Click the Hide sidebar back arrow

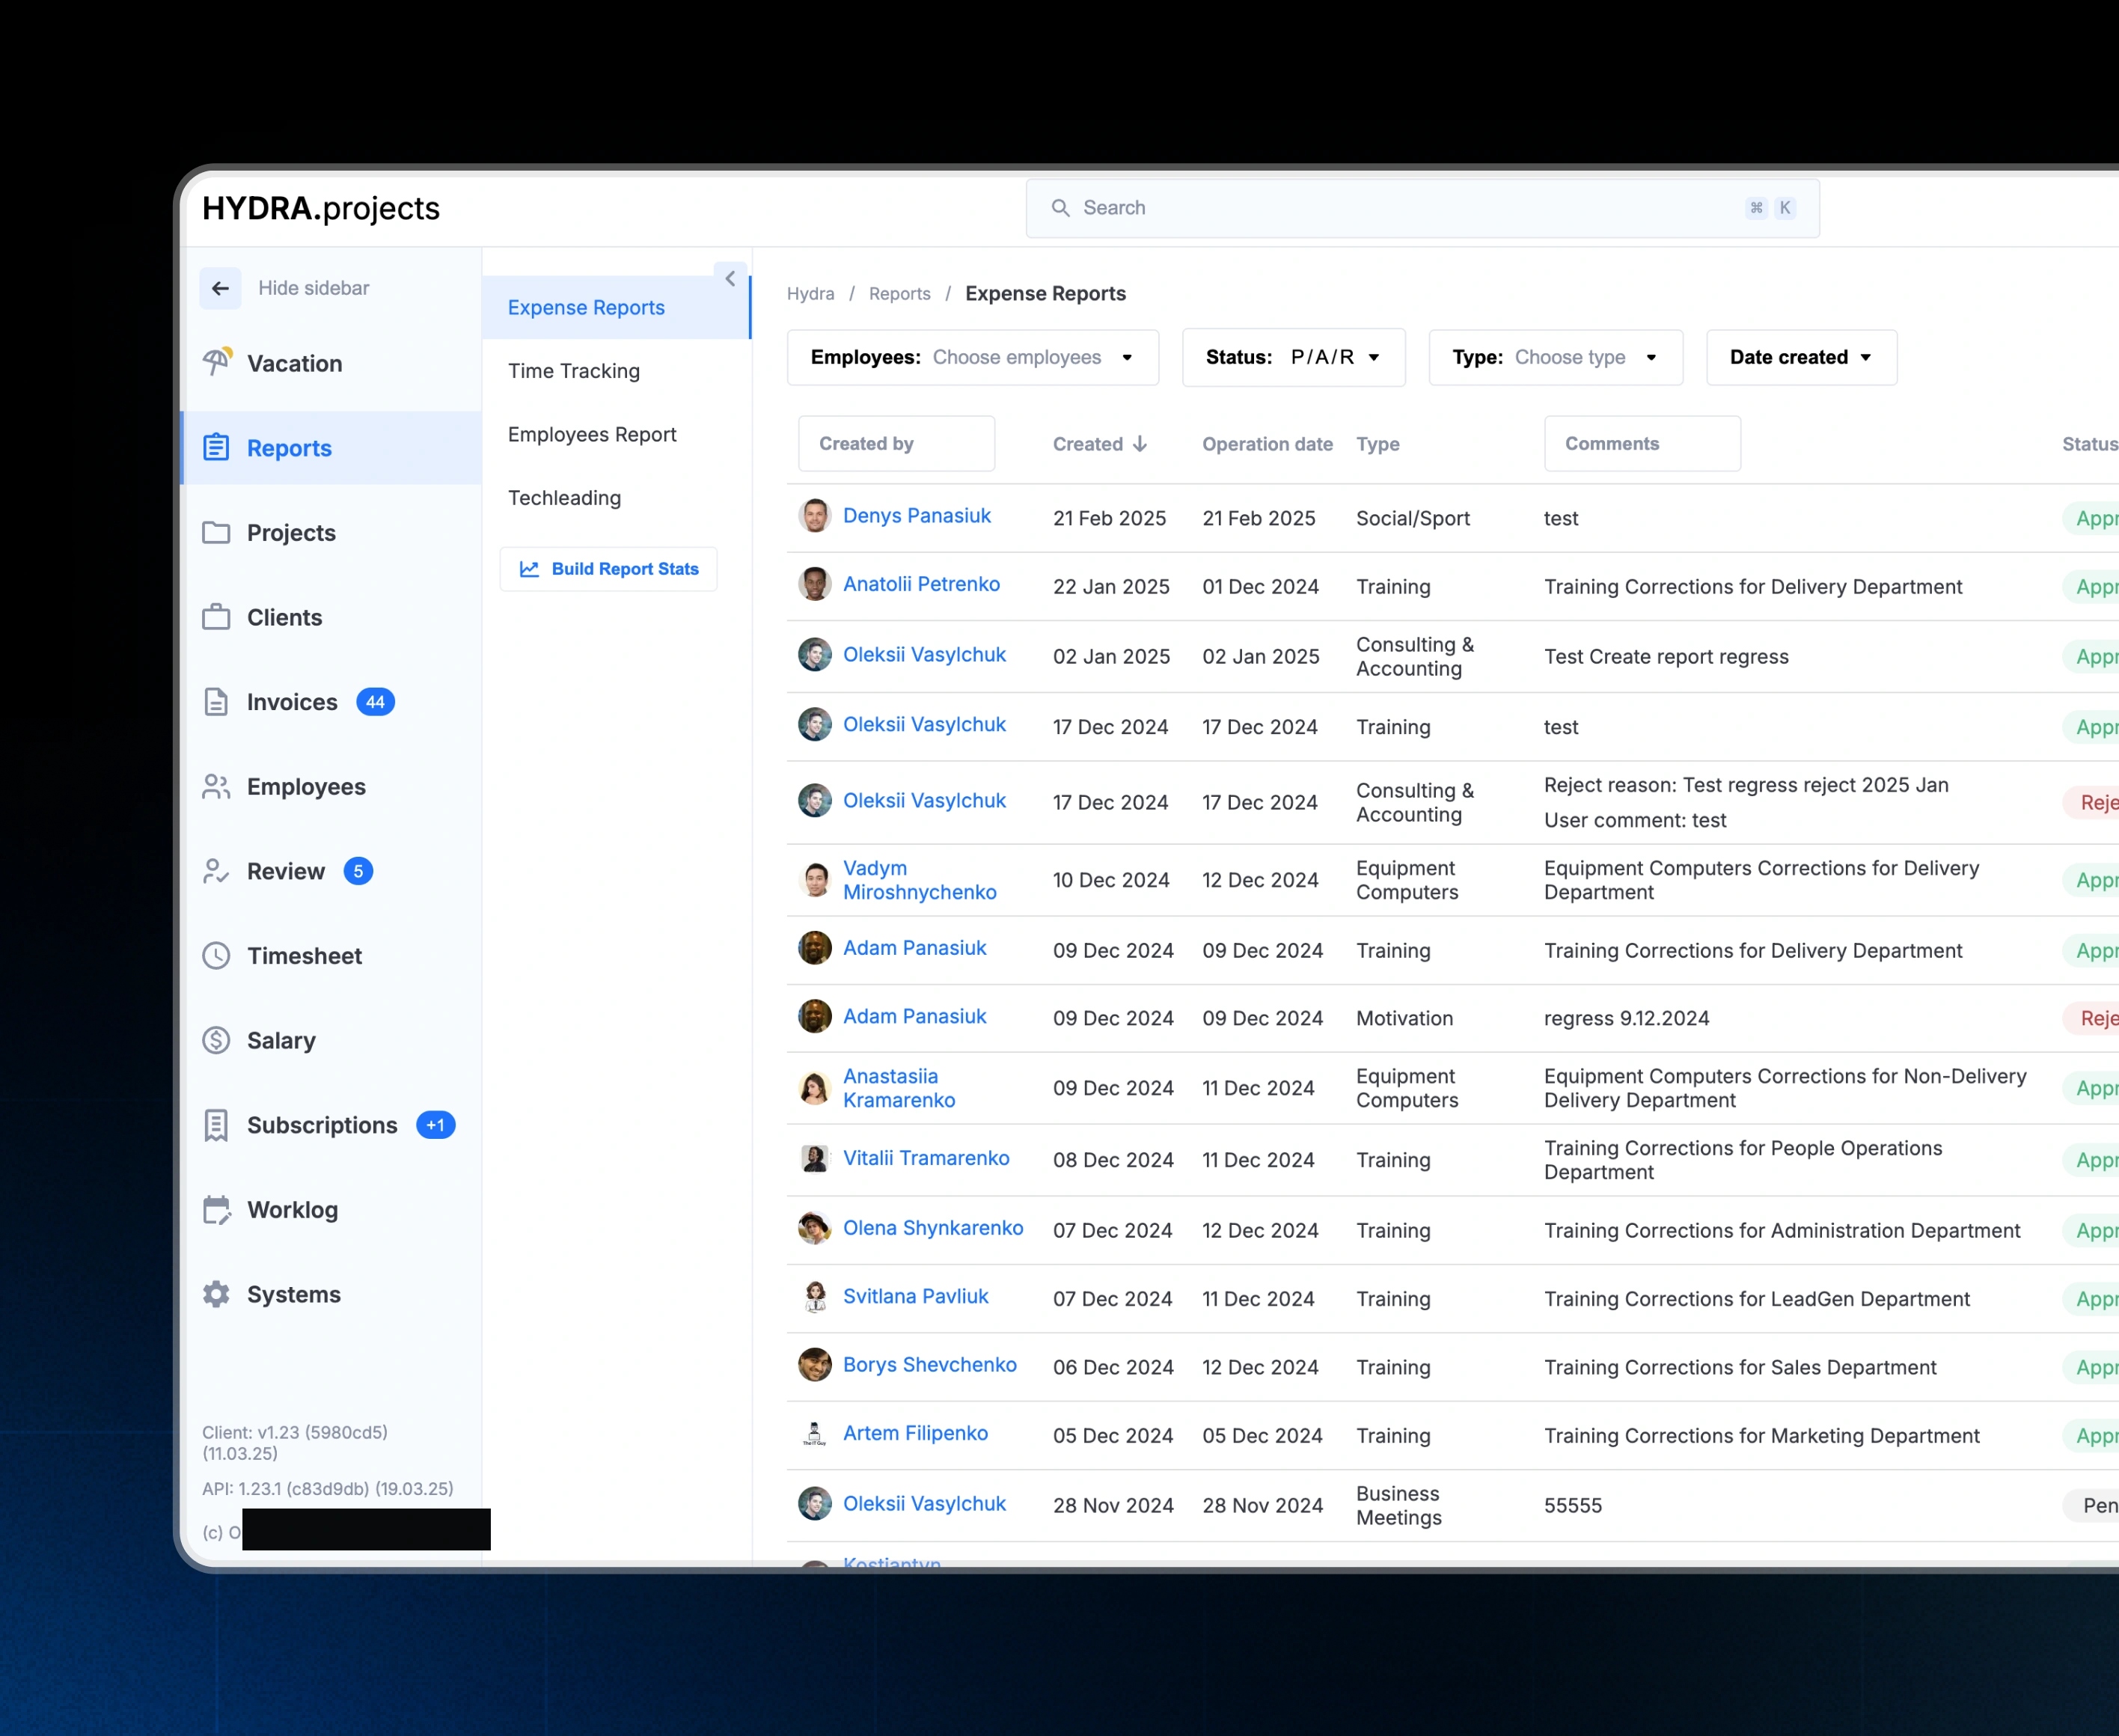click(221, 288)
